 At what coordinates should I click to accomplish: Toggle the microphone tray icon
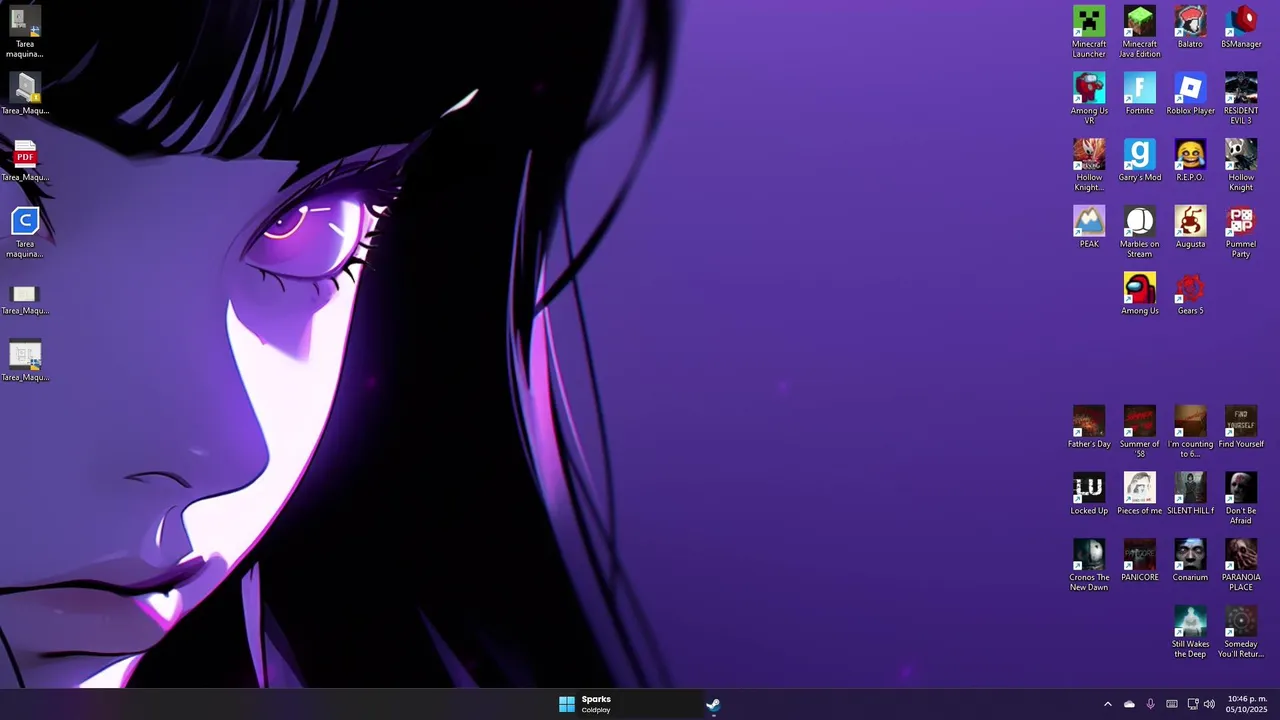[x=1150, y=705]
